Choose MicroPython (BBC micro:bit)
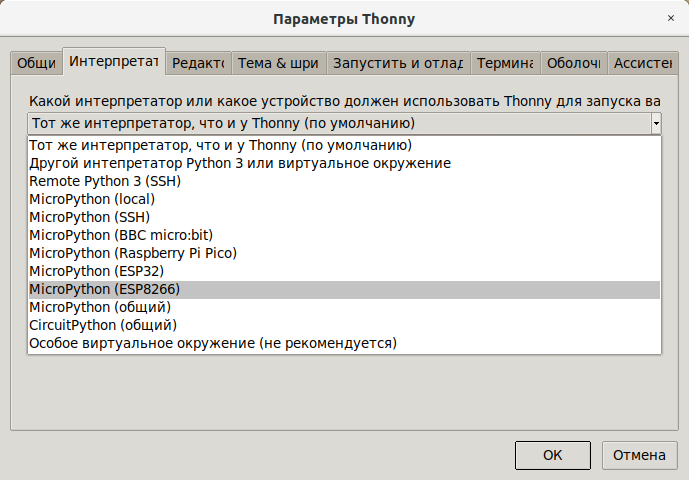The height and width of the screenshot is (480, 689). tap(344, 236)
